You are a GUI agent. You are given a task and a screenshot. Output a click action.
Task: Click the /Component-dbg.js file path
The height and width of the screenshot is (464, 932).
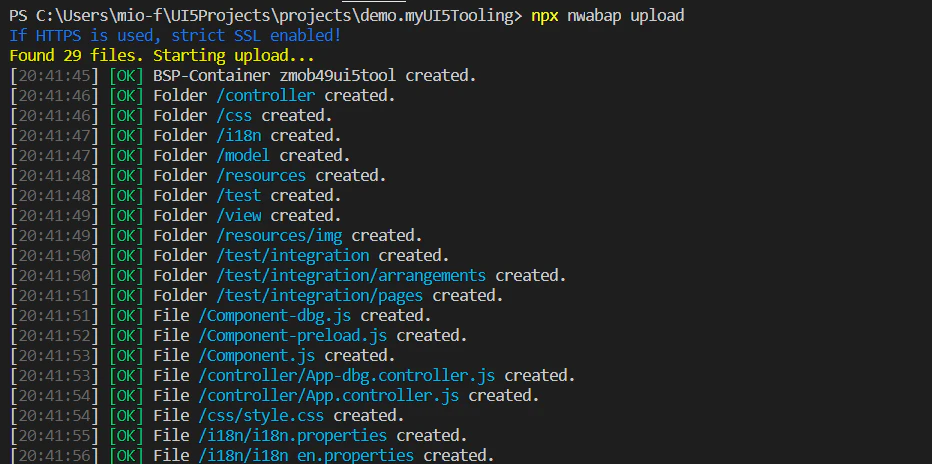pos(275,315)
